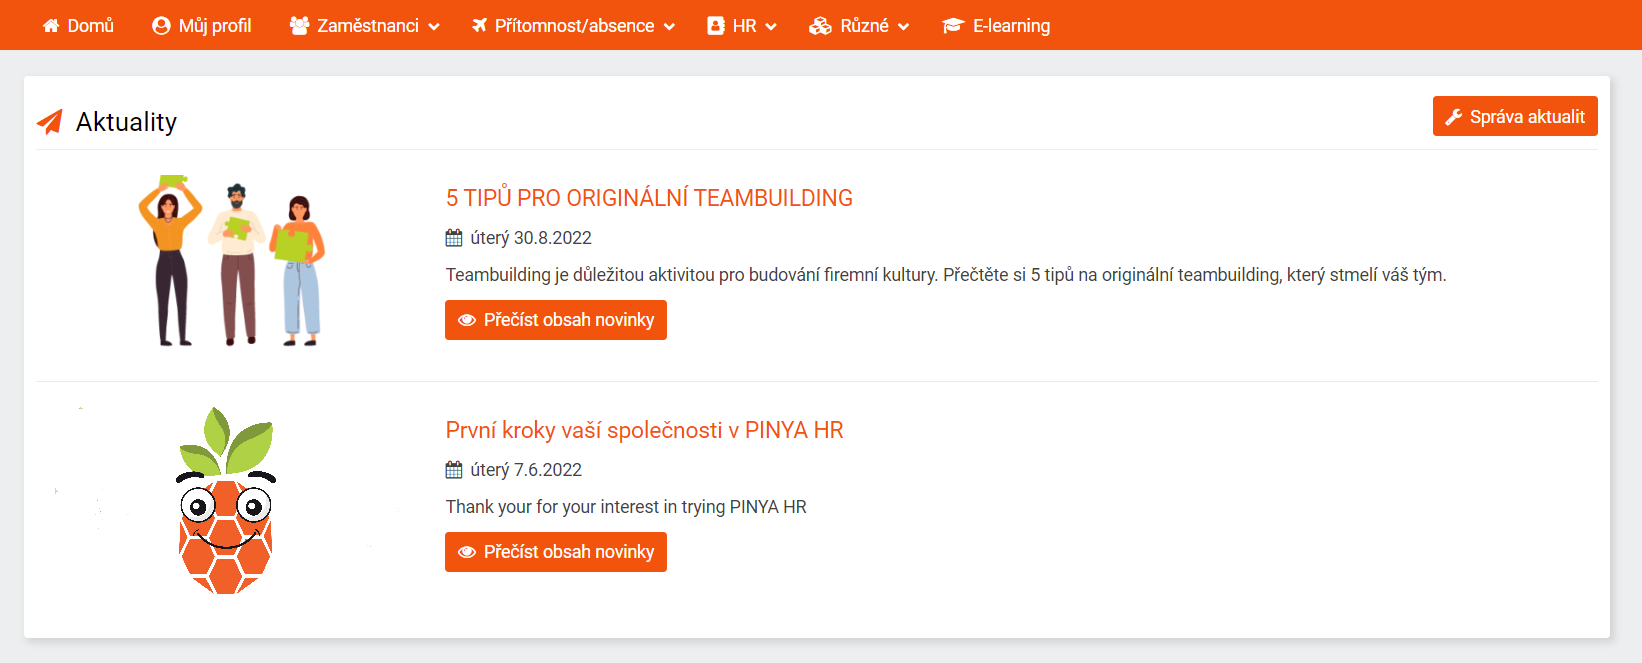Click the user circle icon of Můj profil

(161, 26)
